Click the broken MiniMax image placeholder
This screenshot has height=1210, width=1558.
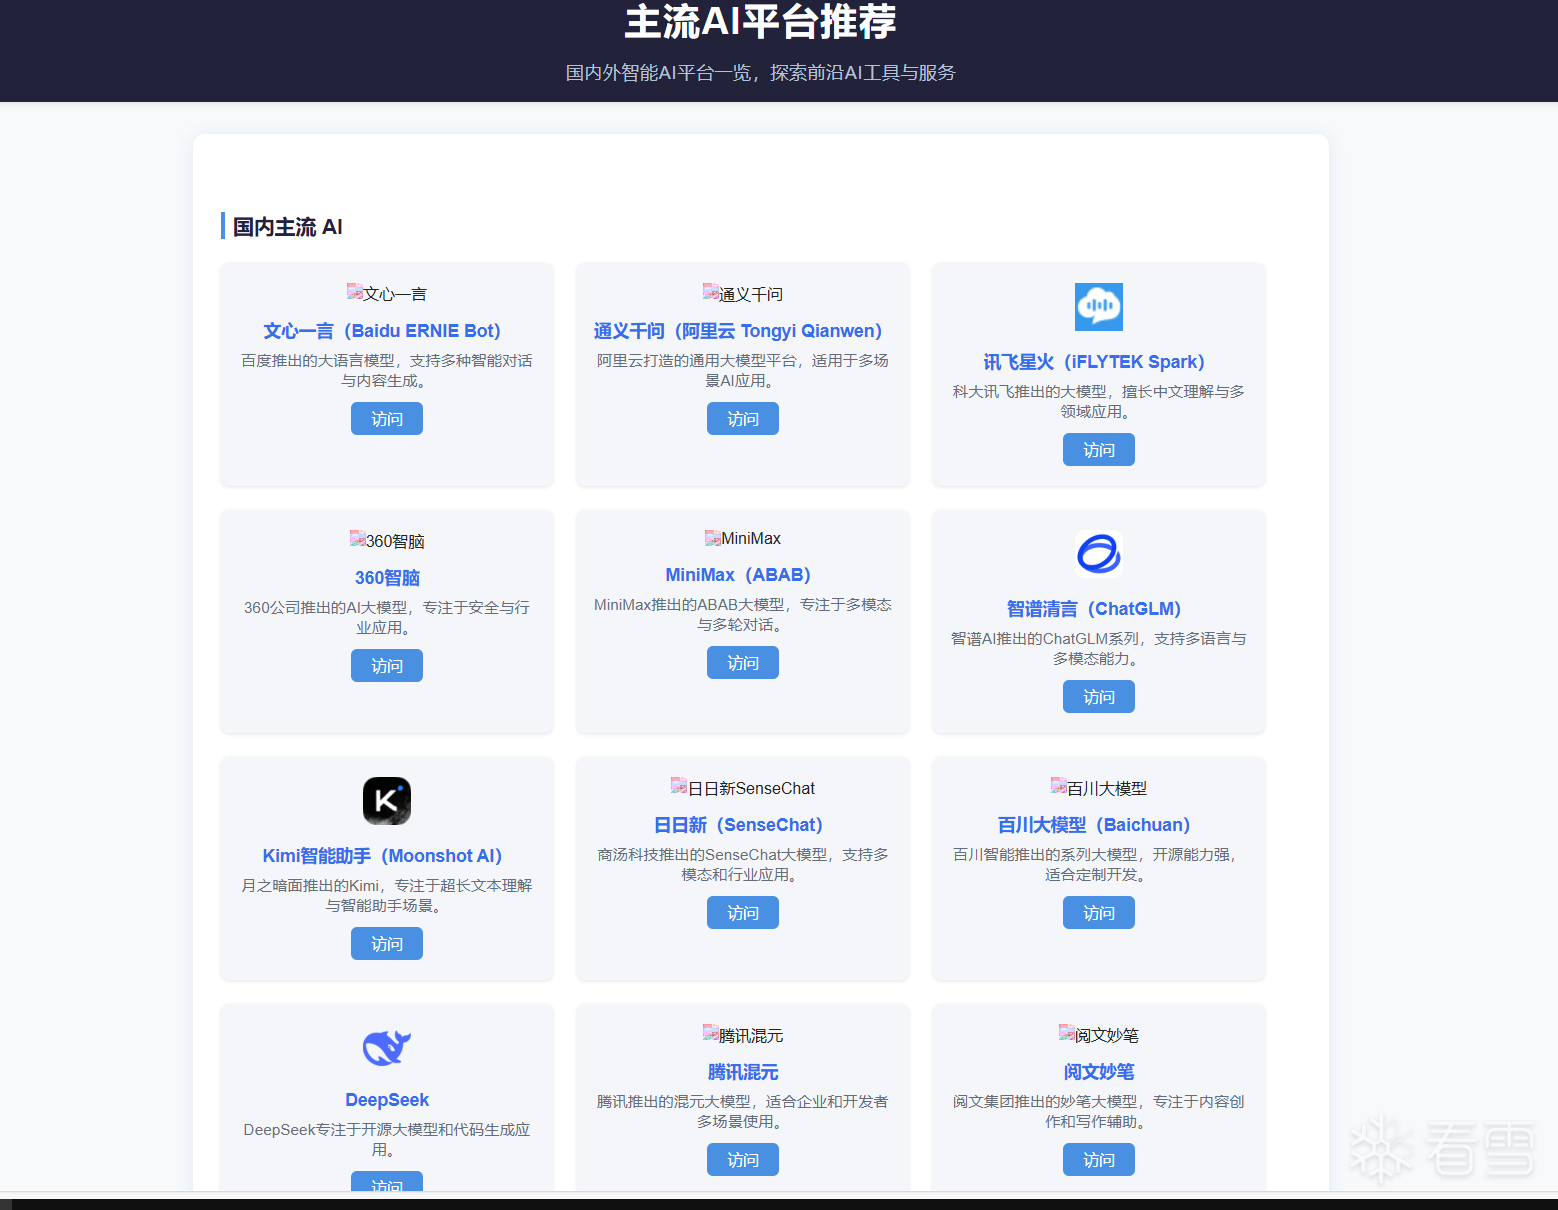tap(743, 538)
